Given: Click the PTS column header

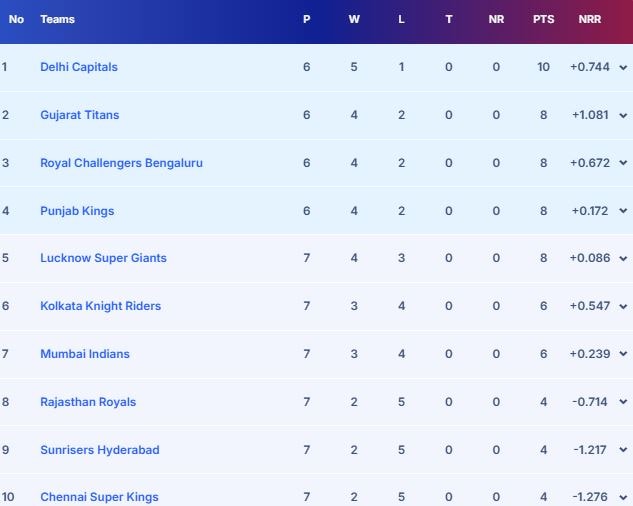Looking at the screenshot, I should (x=543, y=19).
